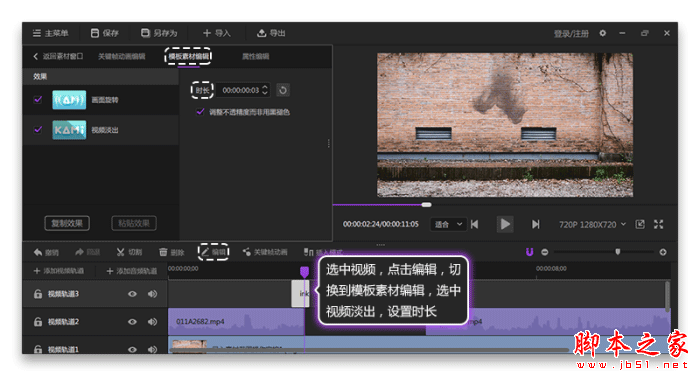The width and height of the screenshot is (700, 376).
Task: Click the 导出 export button
Action: pyautogui.click(x=271, y=33)
